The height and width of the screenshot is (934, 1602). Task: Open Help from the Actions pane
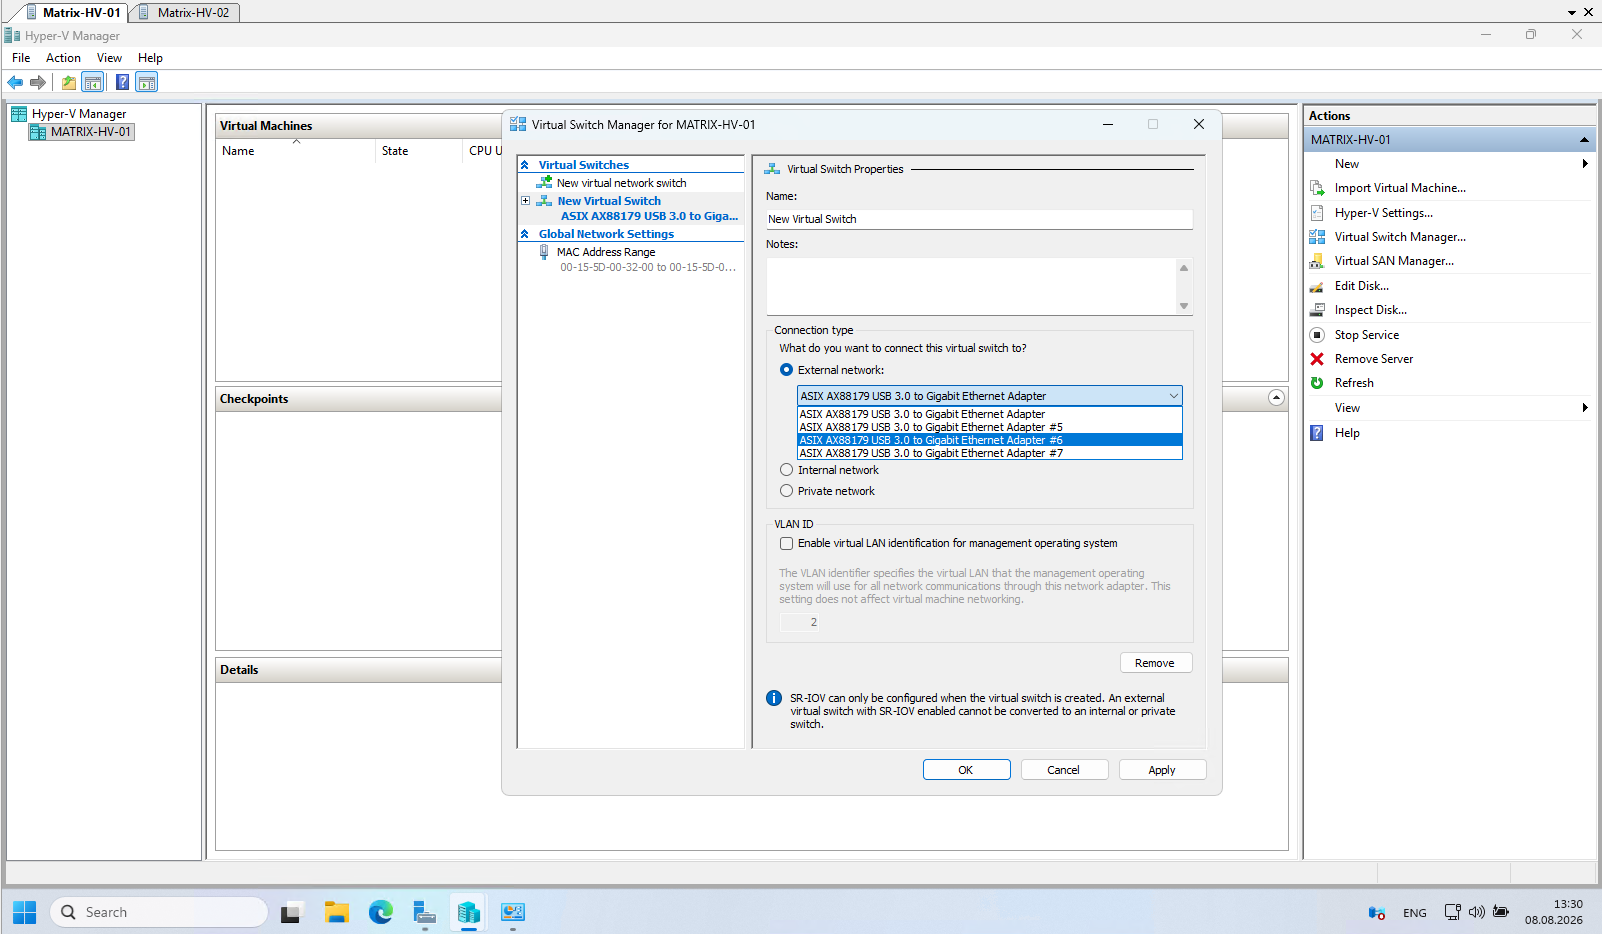pyautogui.click(x=1347, y=433)
